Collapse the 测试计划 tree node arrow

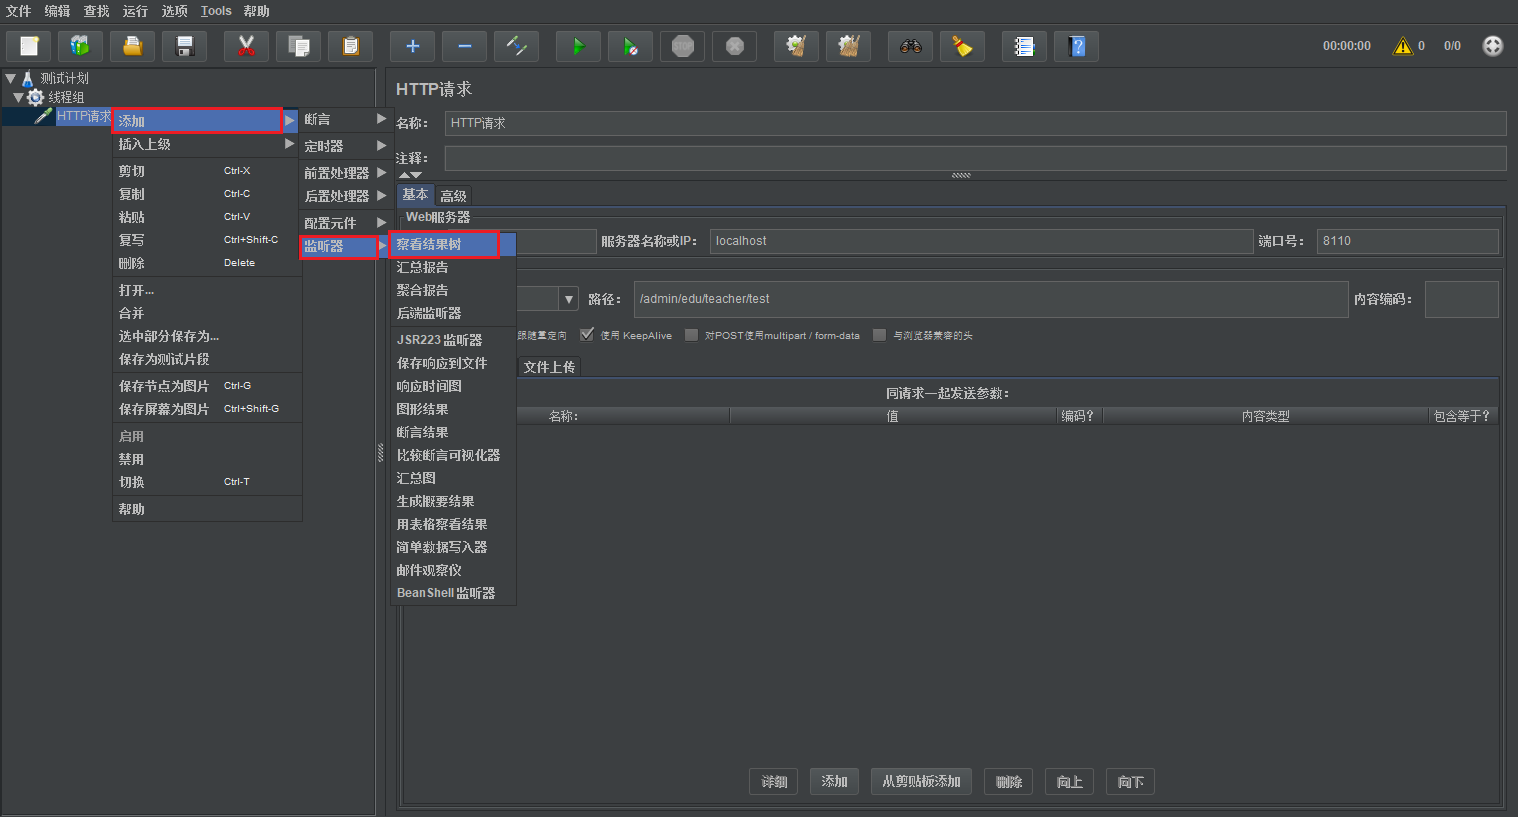(10, 78)
